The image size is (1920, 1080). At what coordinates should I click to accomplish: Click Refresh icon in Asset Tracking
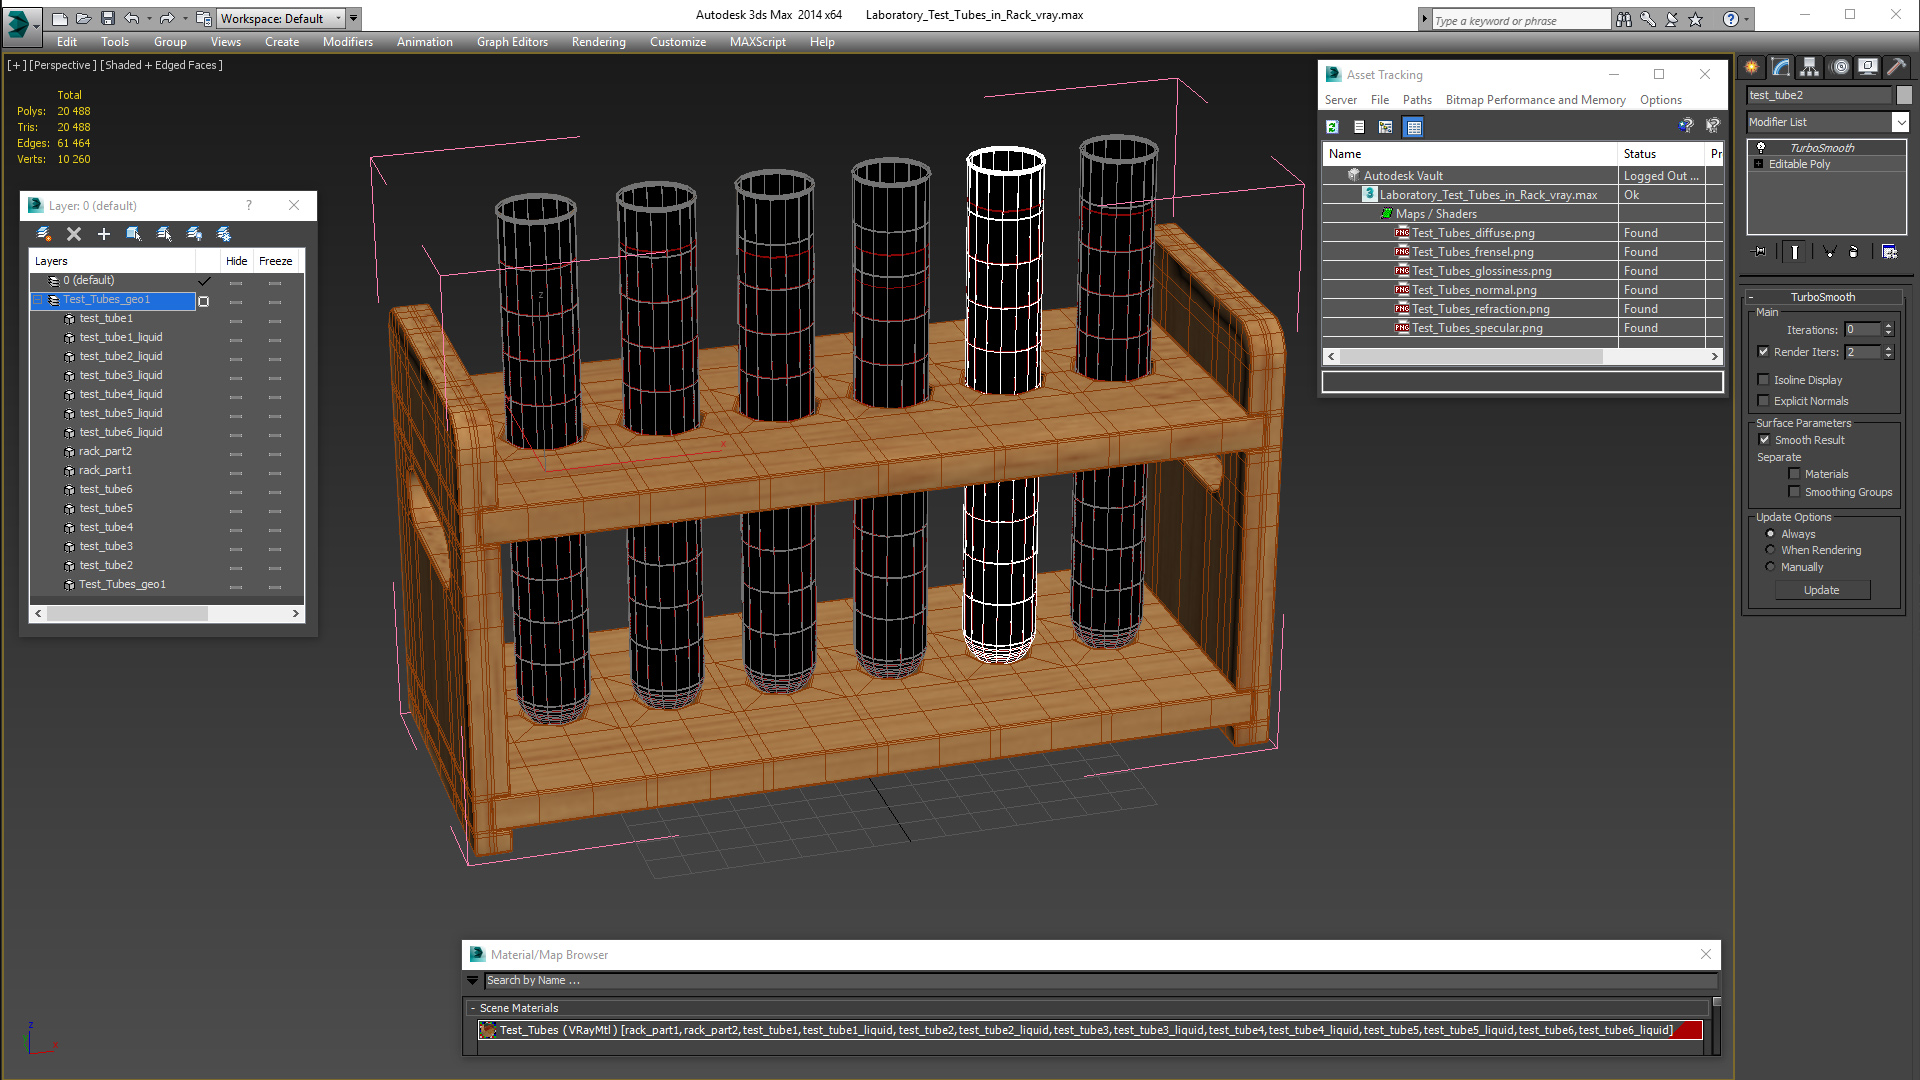pyautogui.click(x=1332, y=127)
